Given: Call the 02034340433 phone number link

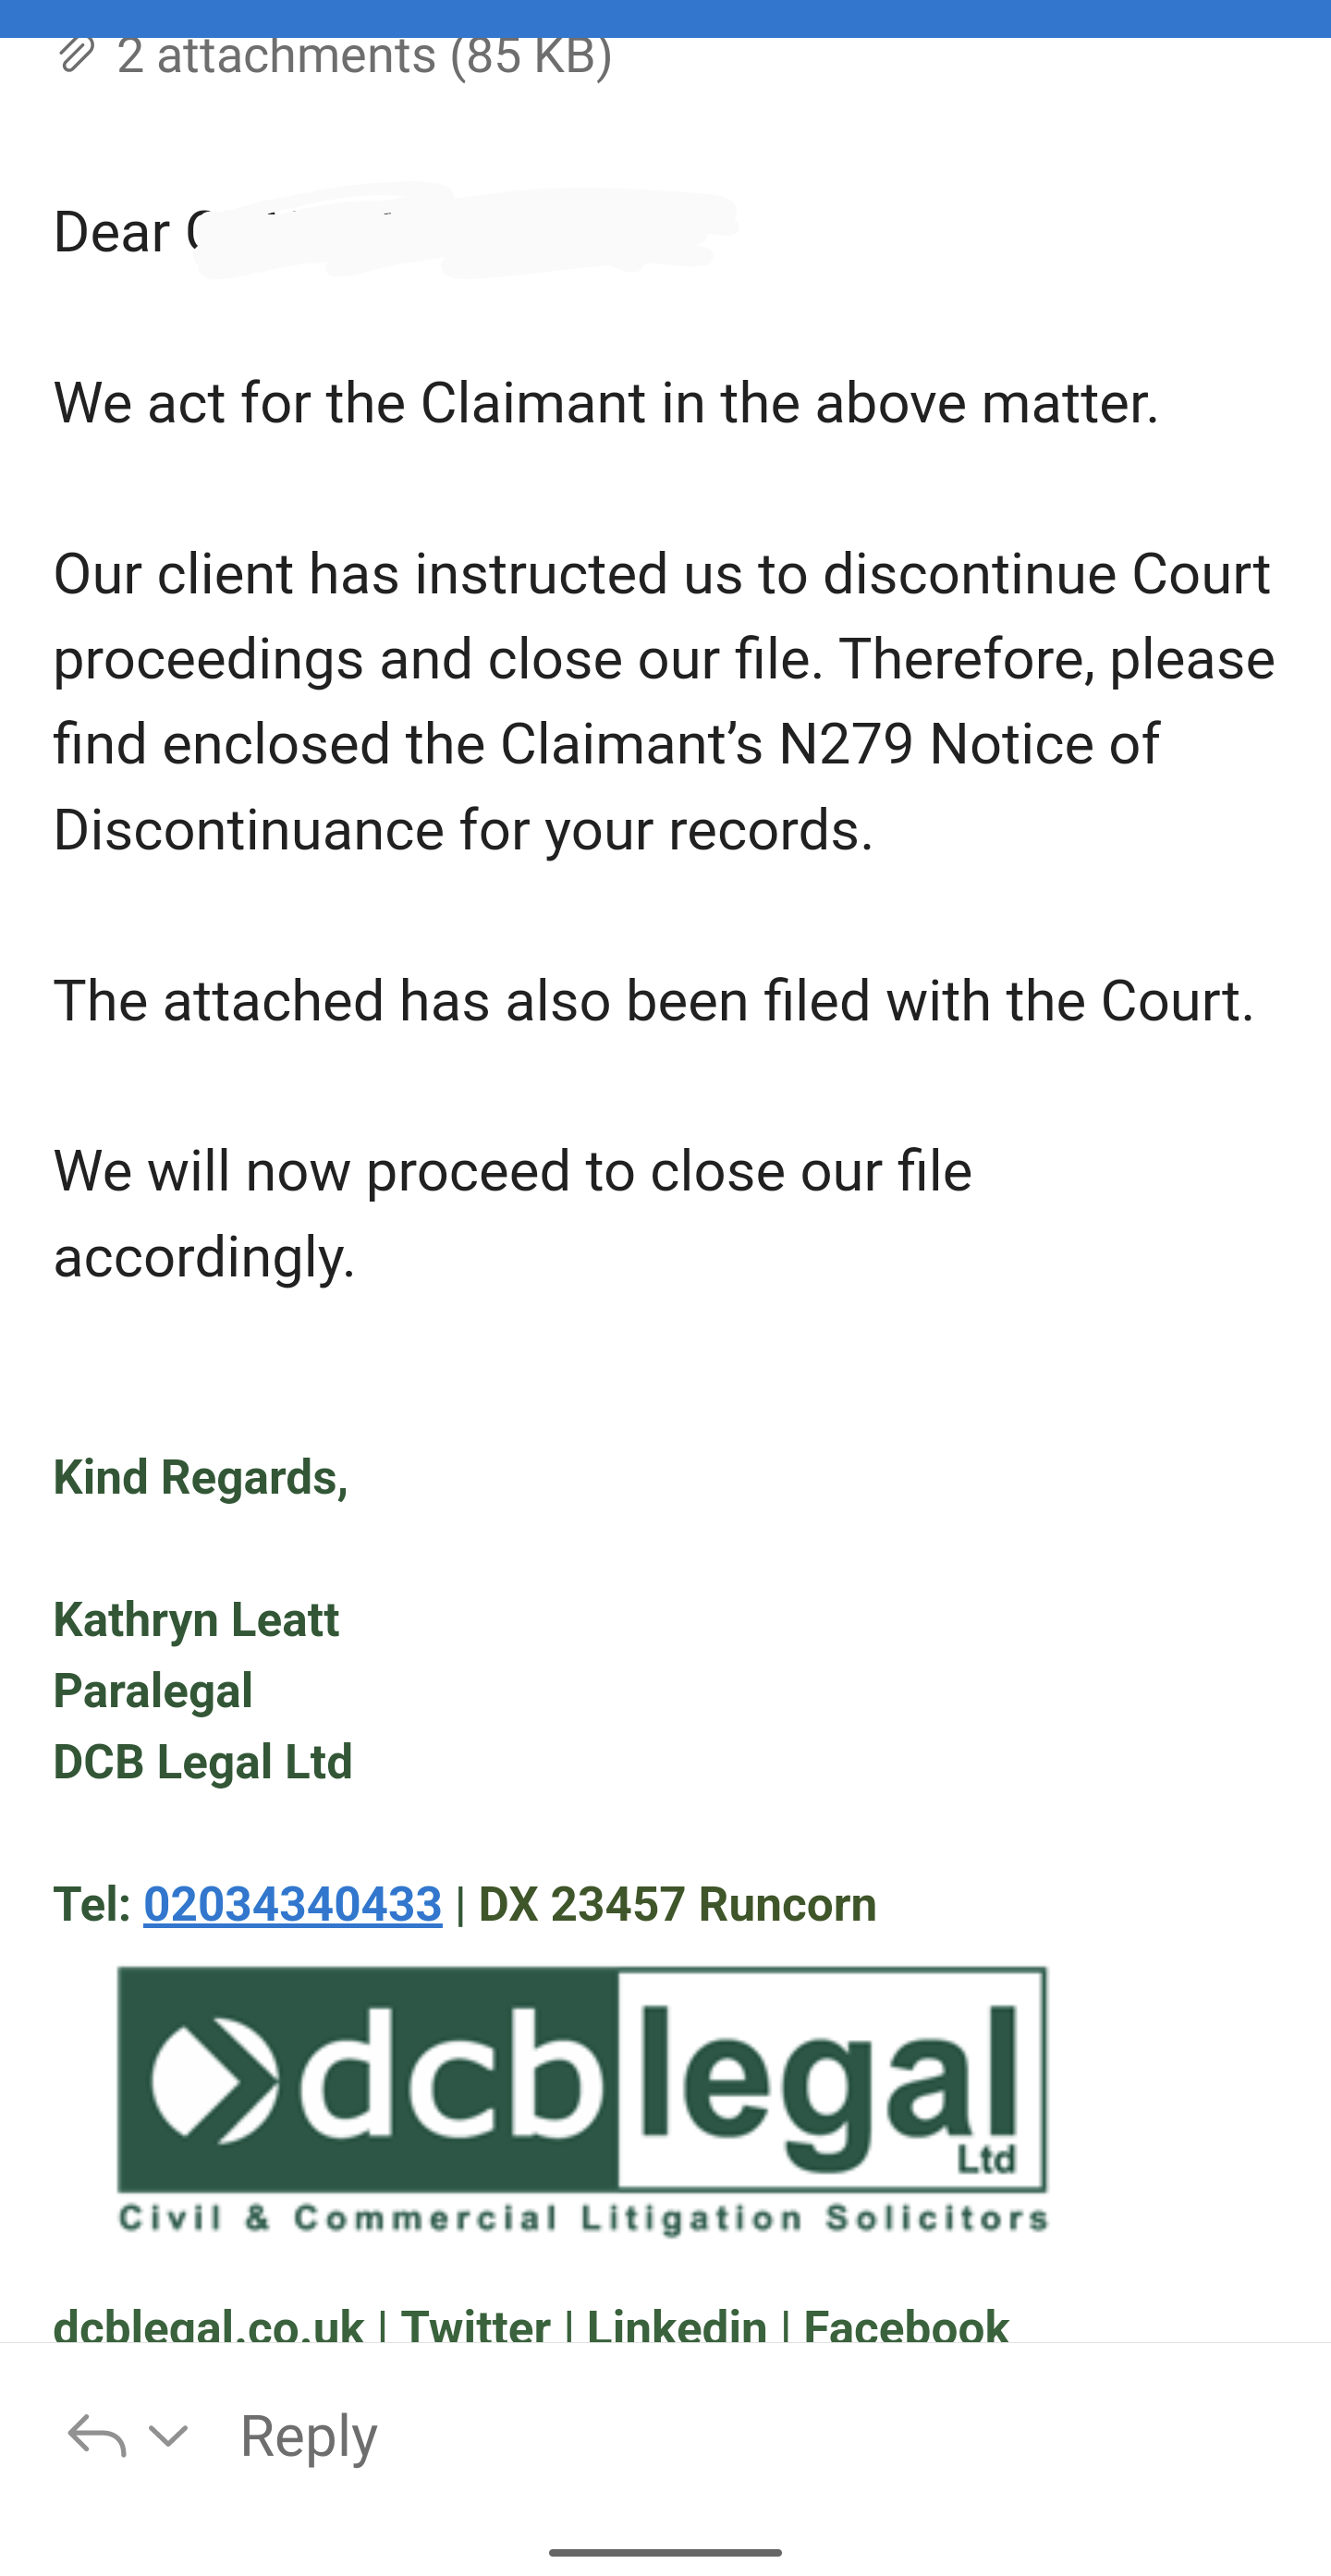Looking at the screenshot, I should [292, 1904].
